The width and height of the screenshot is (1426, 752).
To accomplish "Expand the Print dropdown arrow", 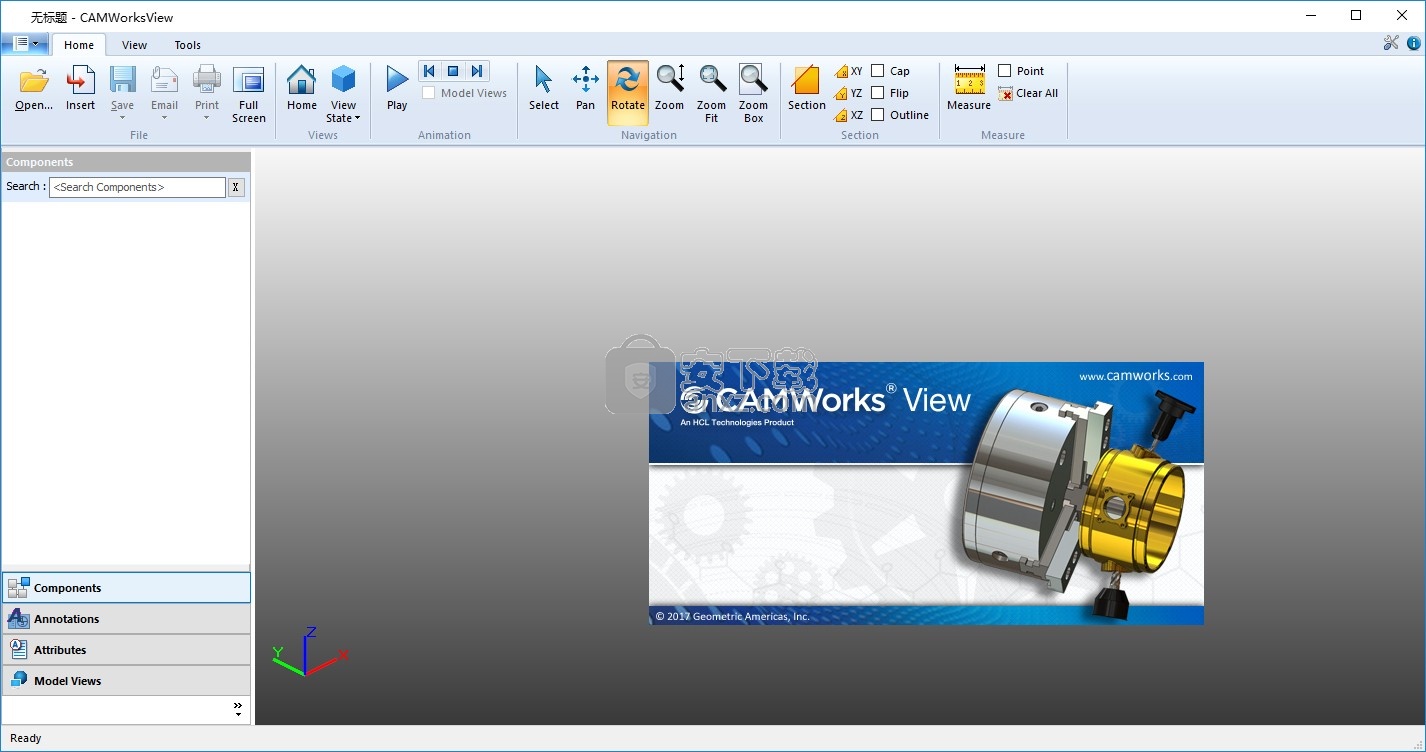I will [207, 118].
